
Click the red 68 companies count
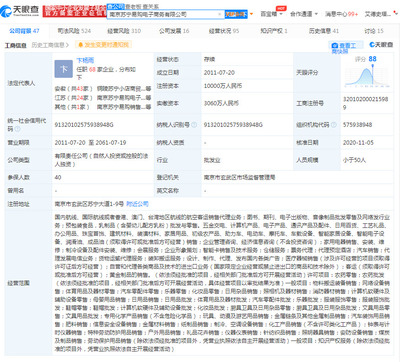coord(92,69)
